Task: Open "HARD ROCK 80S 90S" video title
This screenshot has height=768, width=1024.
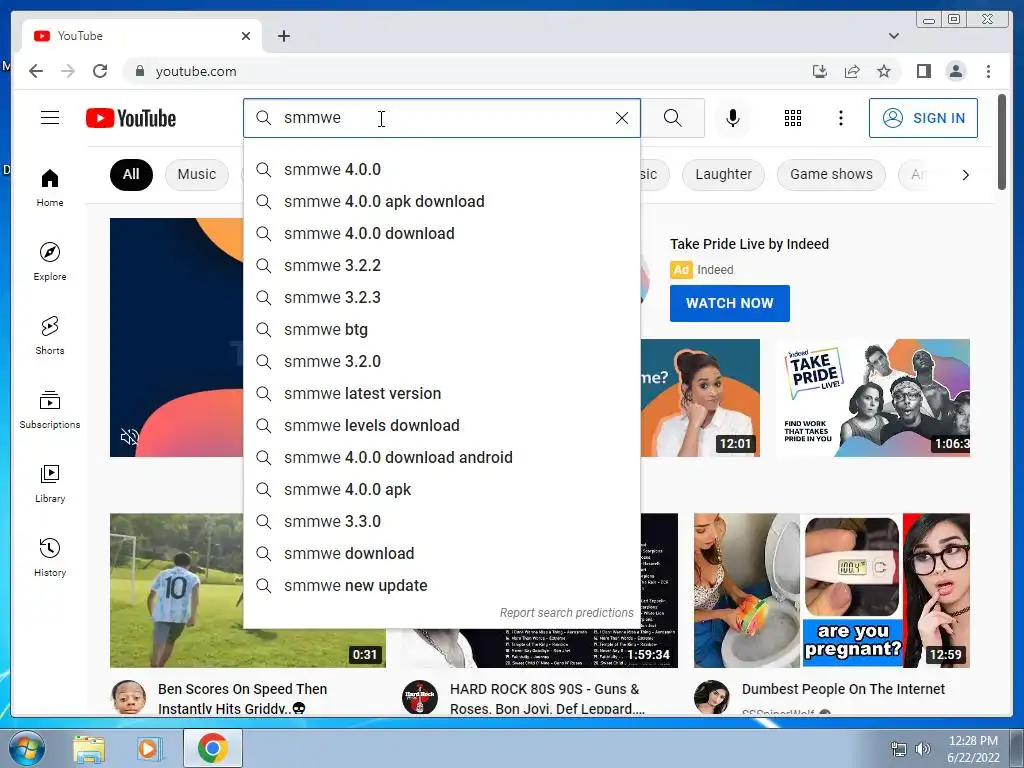Action: tap(547, 699)
